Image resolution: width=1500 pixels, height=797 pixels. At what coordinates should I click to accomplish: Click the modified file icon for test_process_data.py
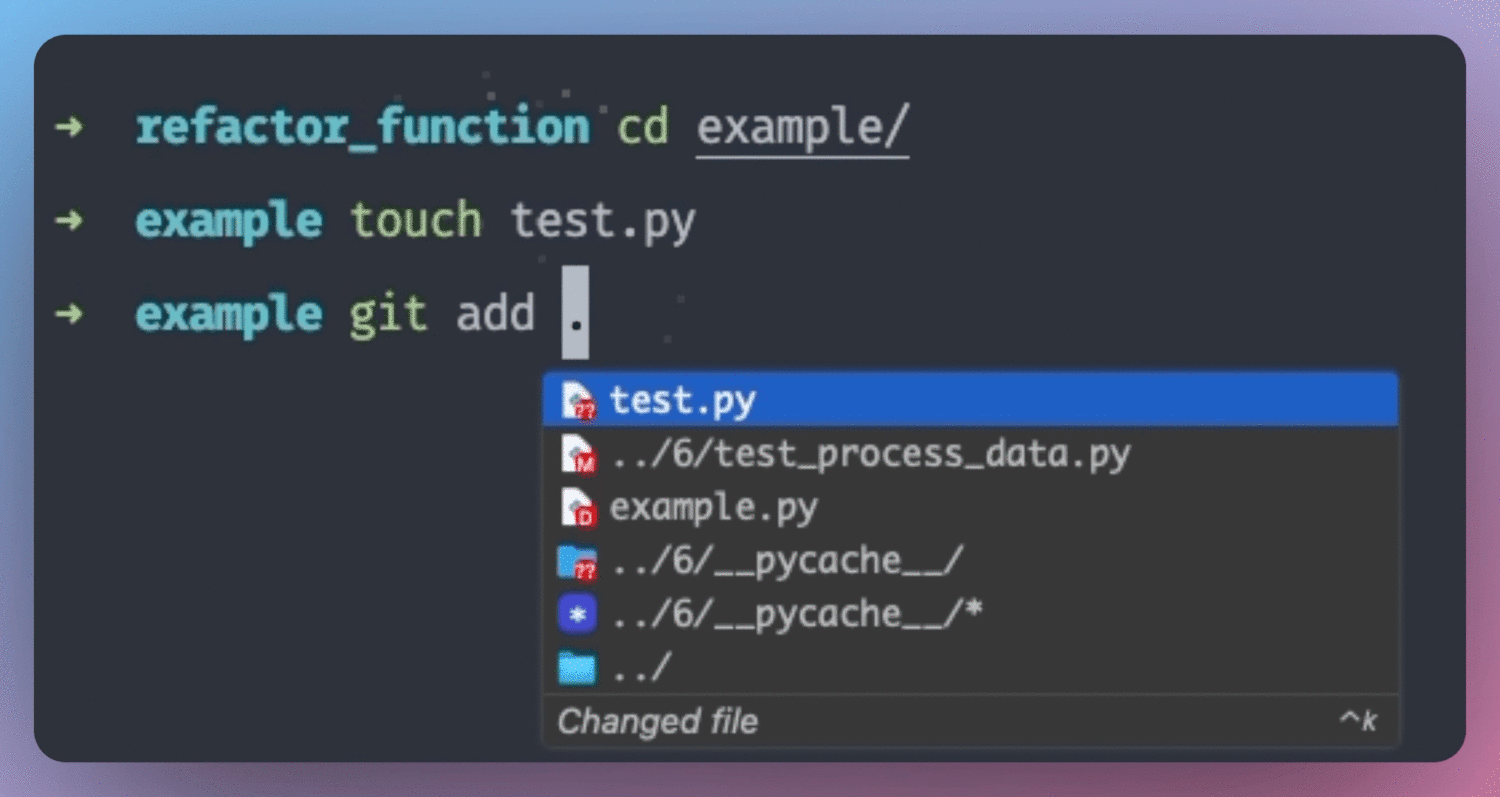(x=578, y=455)
